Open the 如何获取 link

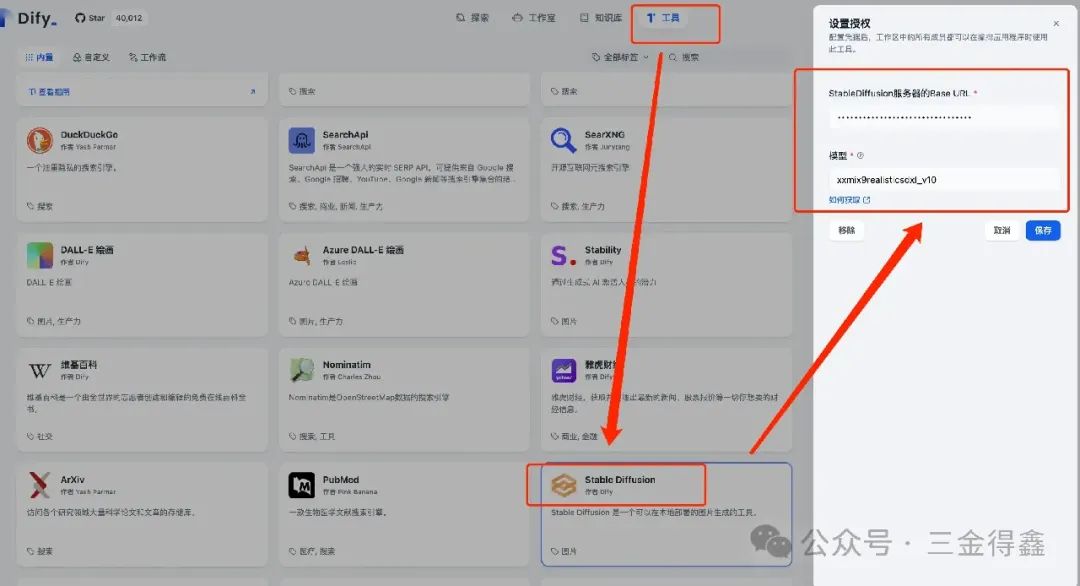(846, 198)
